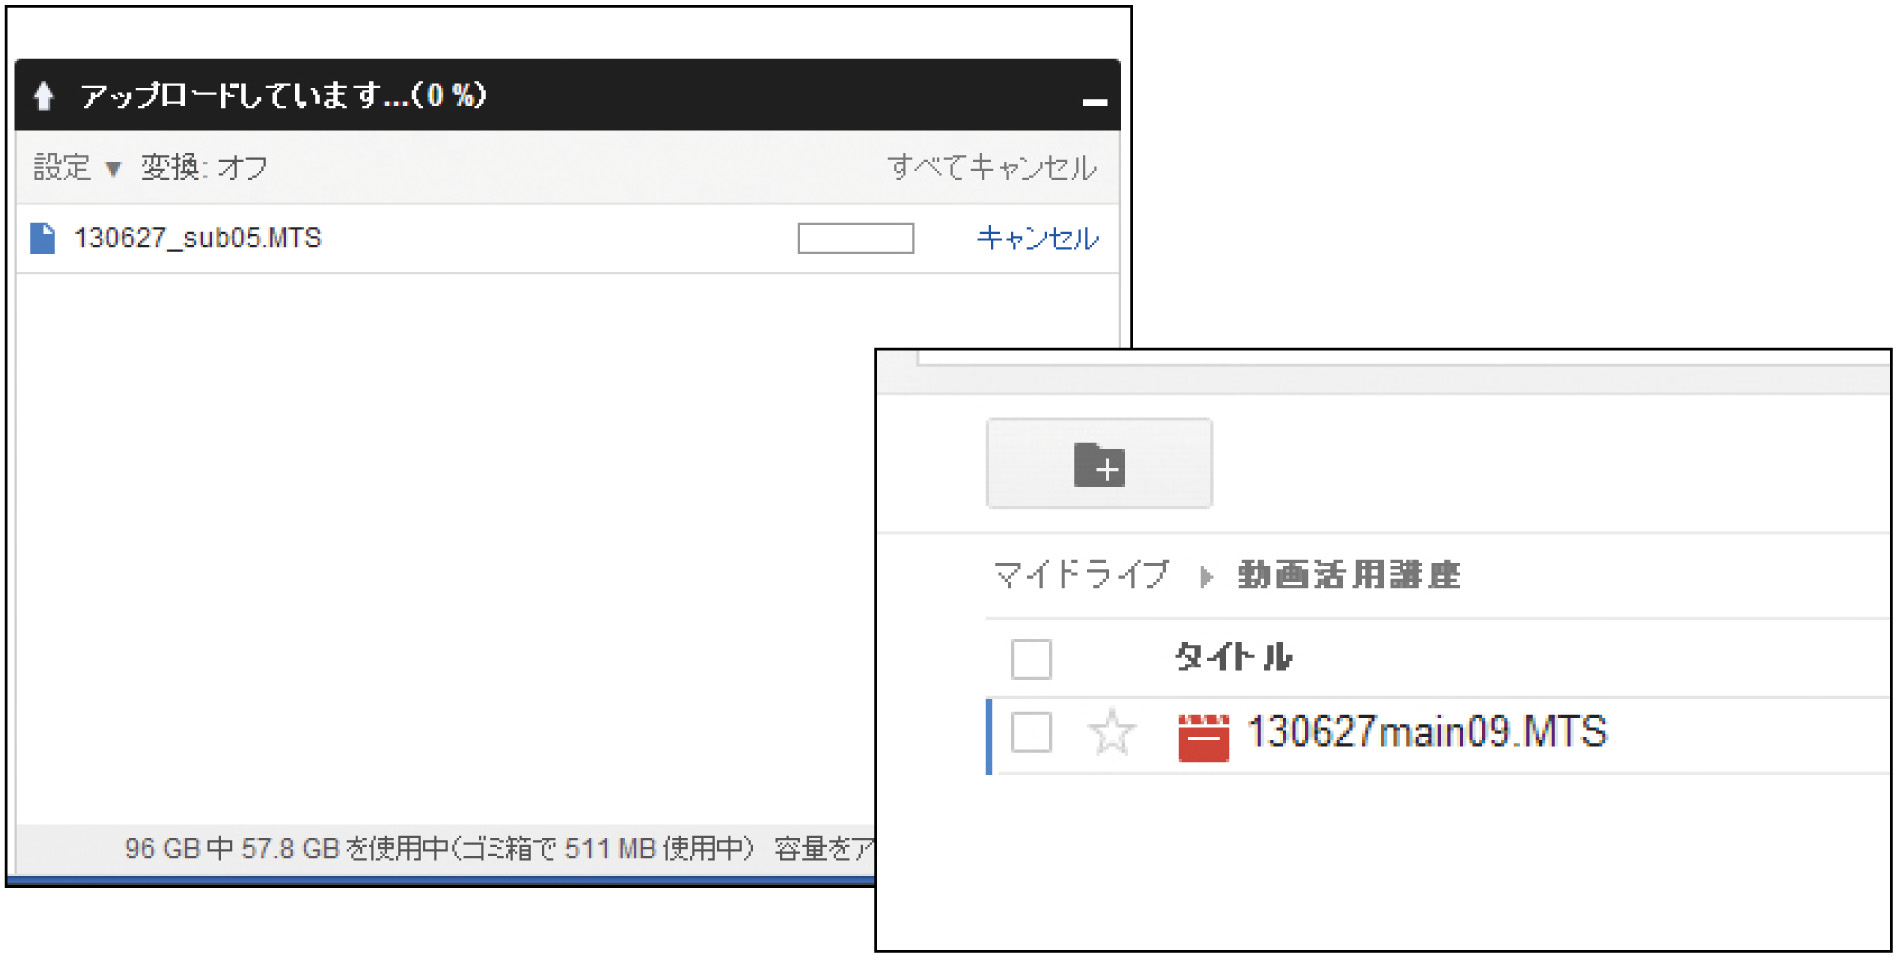Open the 130627main09.MTS file name

point(1426,732)
